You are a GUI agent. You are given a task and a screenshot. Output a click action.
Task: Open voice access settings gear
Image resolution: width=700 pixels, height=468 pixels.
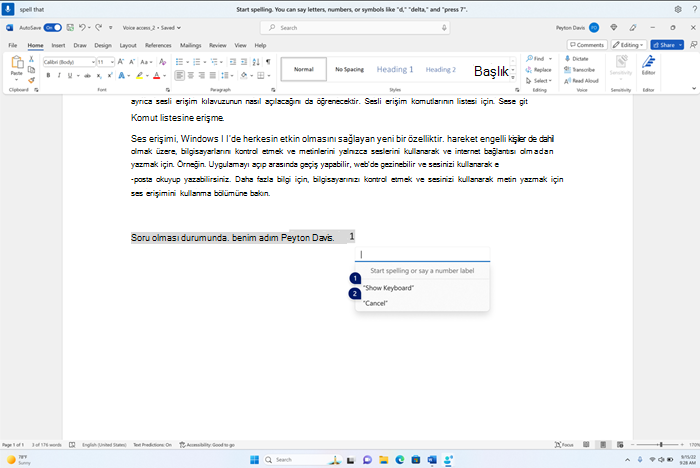coord(678,9)
